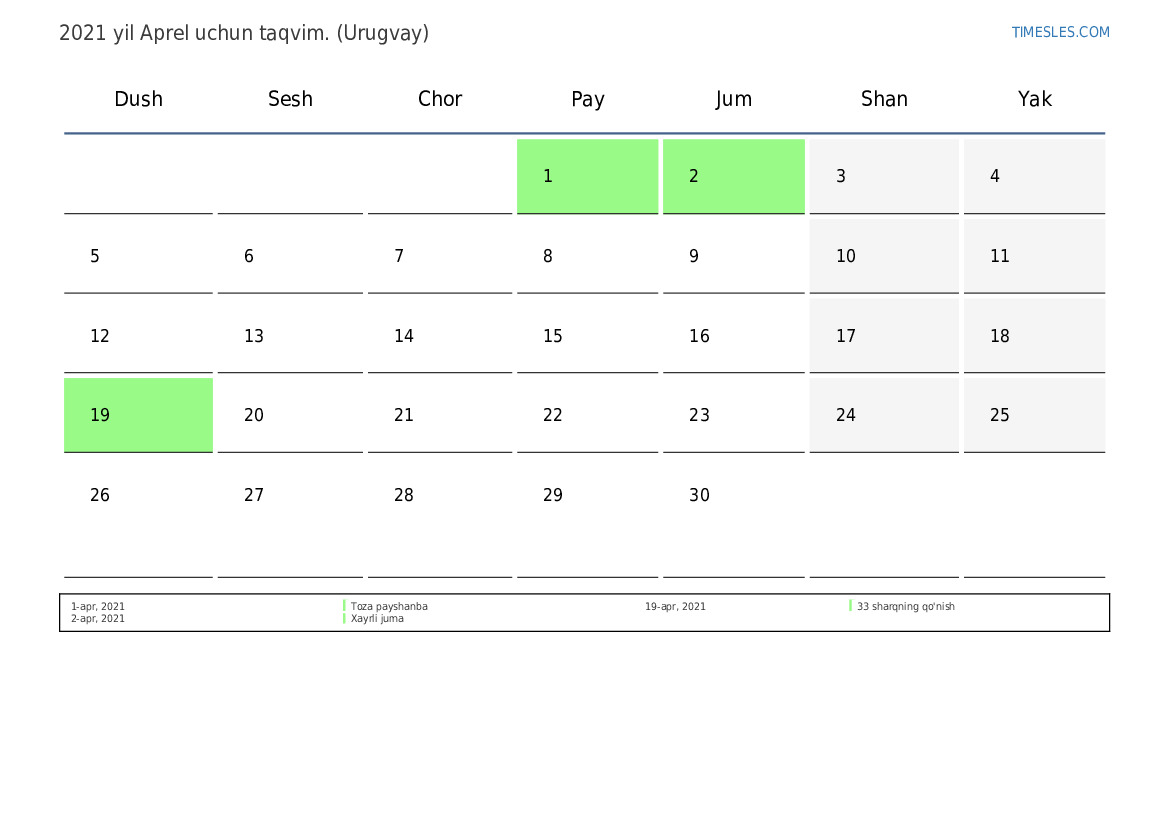Click the green holiday cell for April 2
This screenshot has height=827, width=1169.
coord(734,176)
